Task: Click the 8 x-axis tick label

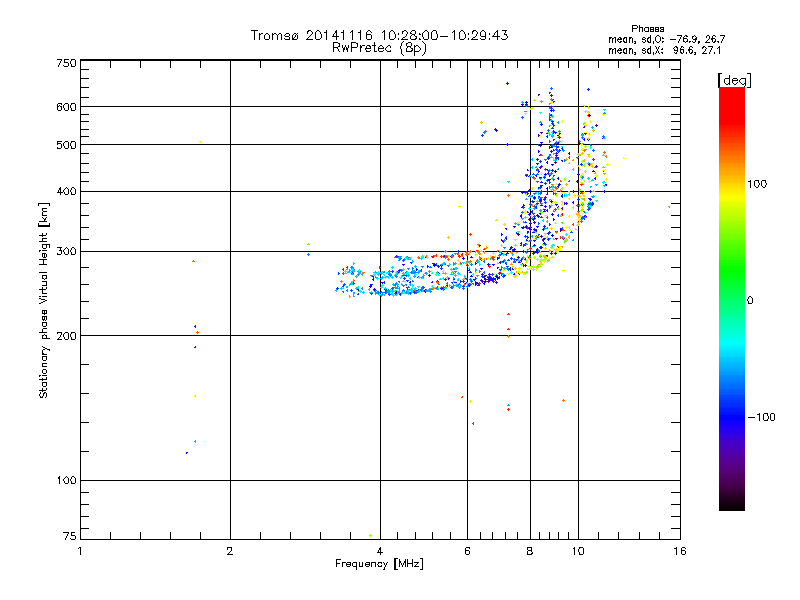Action: [x=530, y=551]
